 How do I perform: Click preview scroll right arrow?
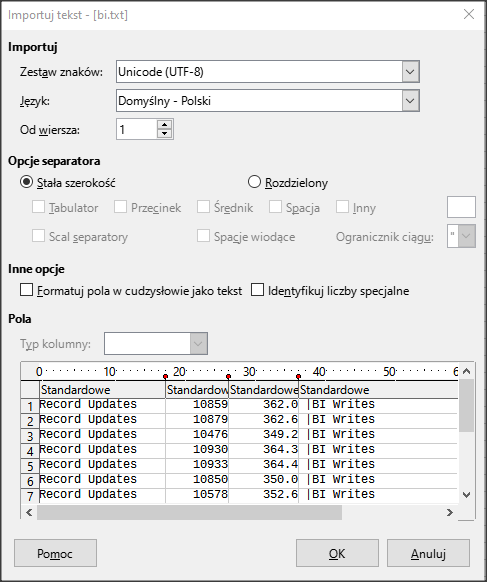coord(450,512)
